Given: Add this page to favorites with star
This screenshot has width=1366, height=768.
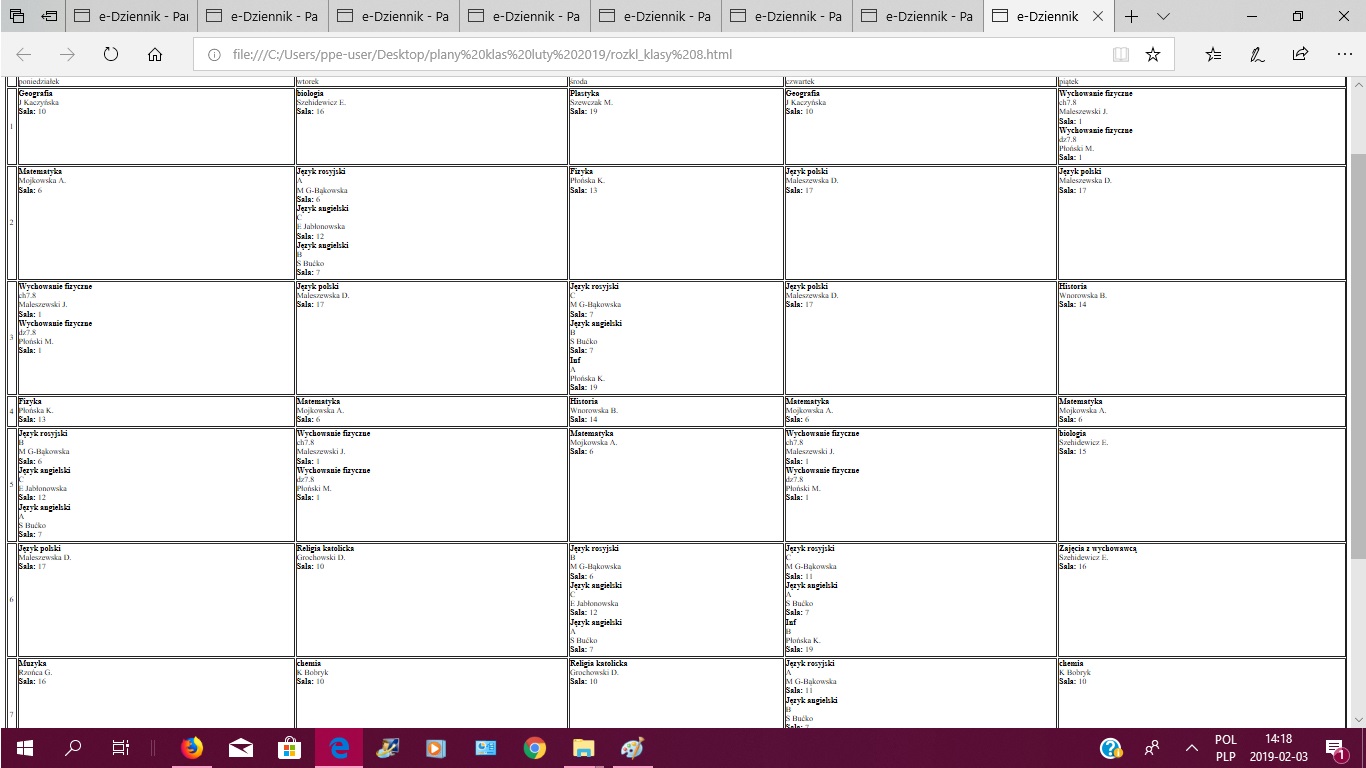Looking at the screenshot, I should (x=1153, y=55).
